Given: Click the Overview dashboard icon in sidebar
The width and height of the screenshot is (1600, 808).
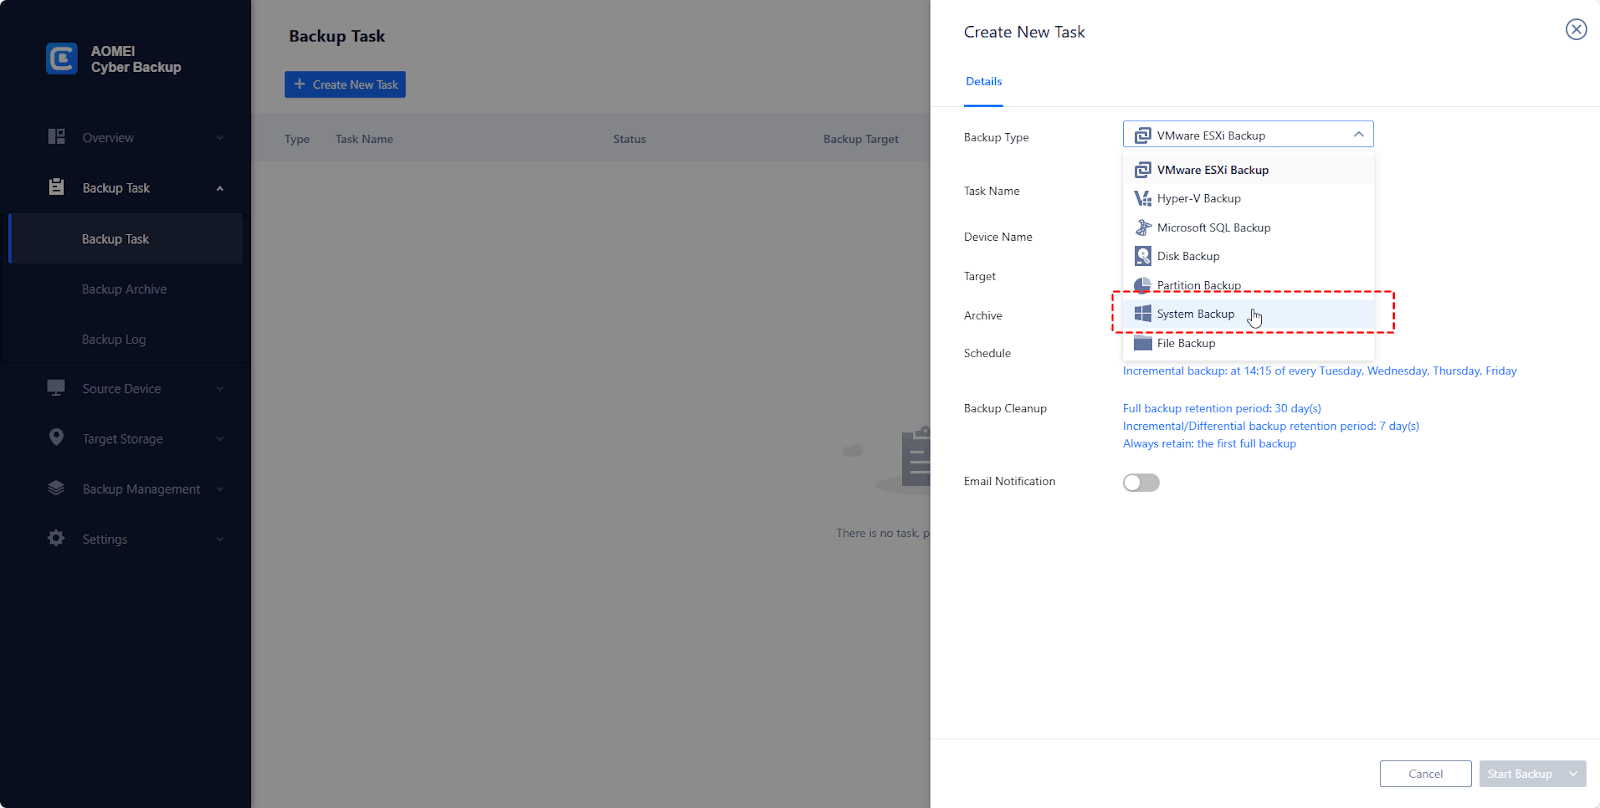Looking at the screenshot, I should [57, 137].
